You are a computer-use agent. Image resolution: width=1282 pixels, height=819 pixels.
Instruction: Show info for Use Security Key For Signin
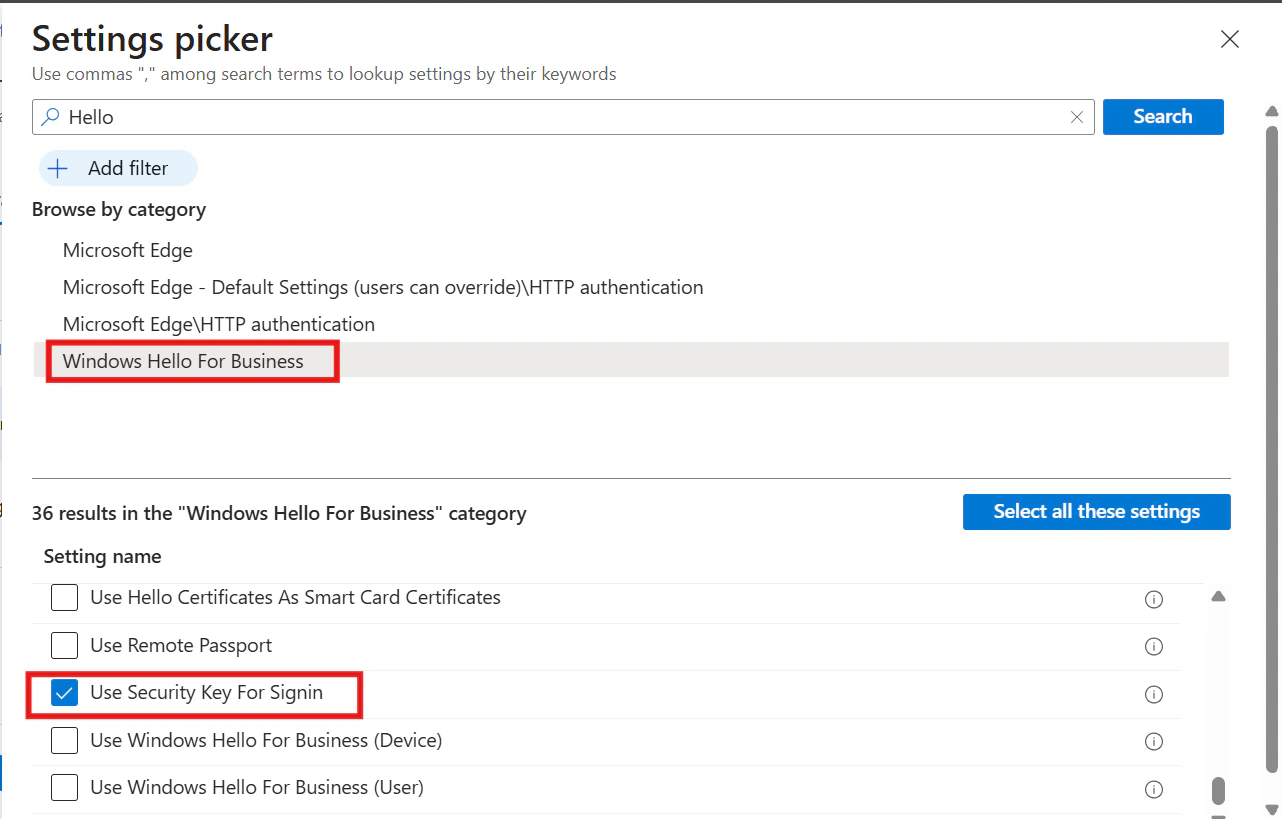click(x=1154, y=694)
